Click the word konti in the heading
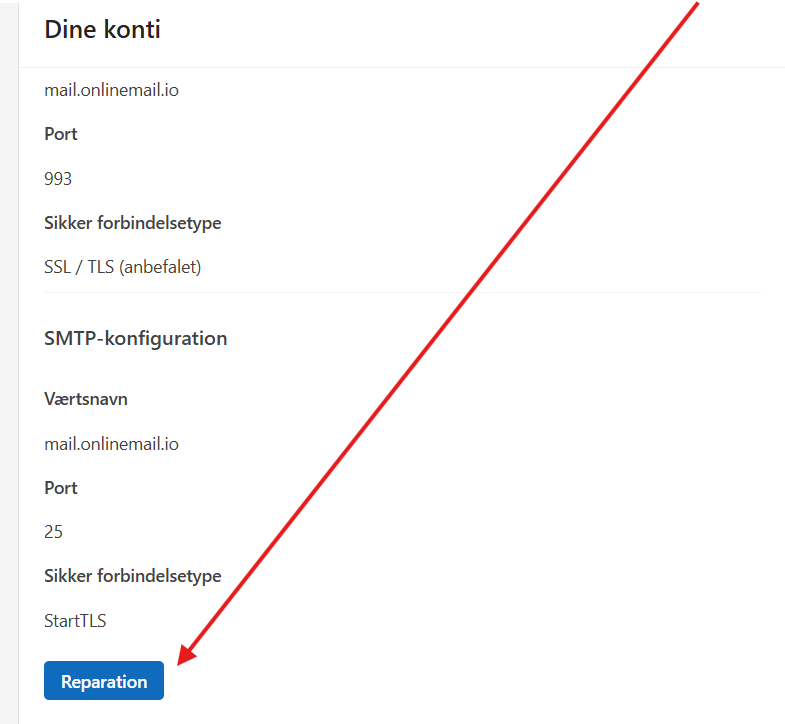The width and height of the screenshot is (785, 724). [133, 29]
